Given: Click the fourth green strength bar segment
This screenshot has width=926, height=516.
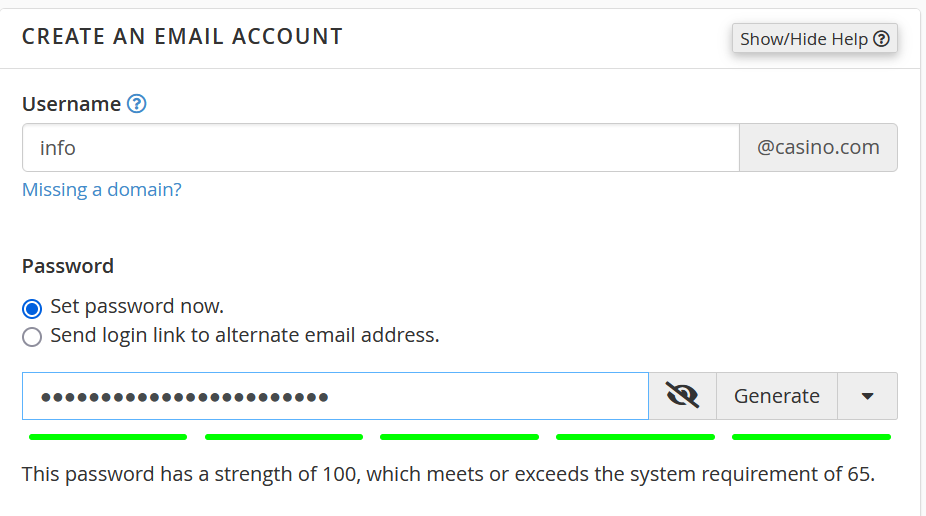Looking at the screenshot, I should [635, 437].
